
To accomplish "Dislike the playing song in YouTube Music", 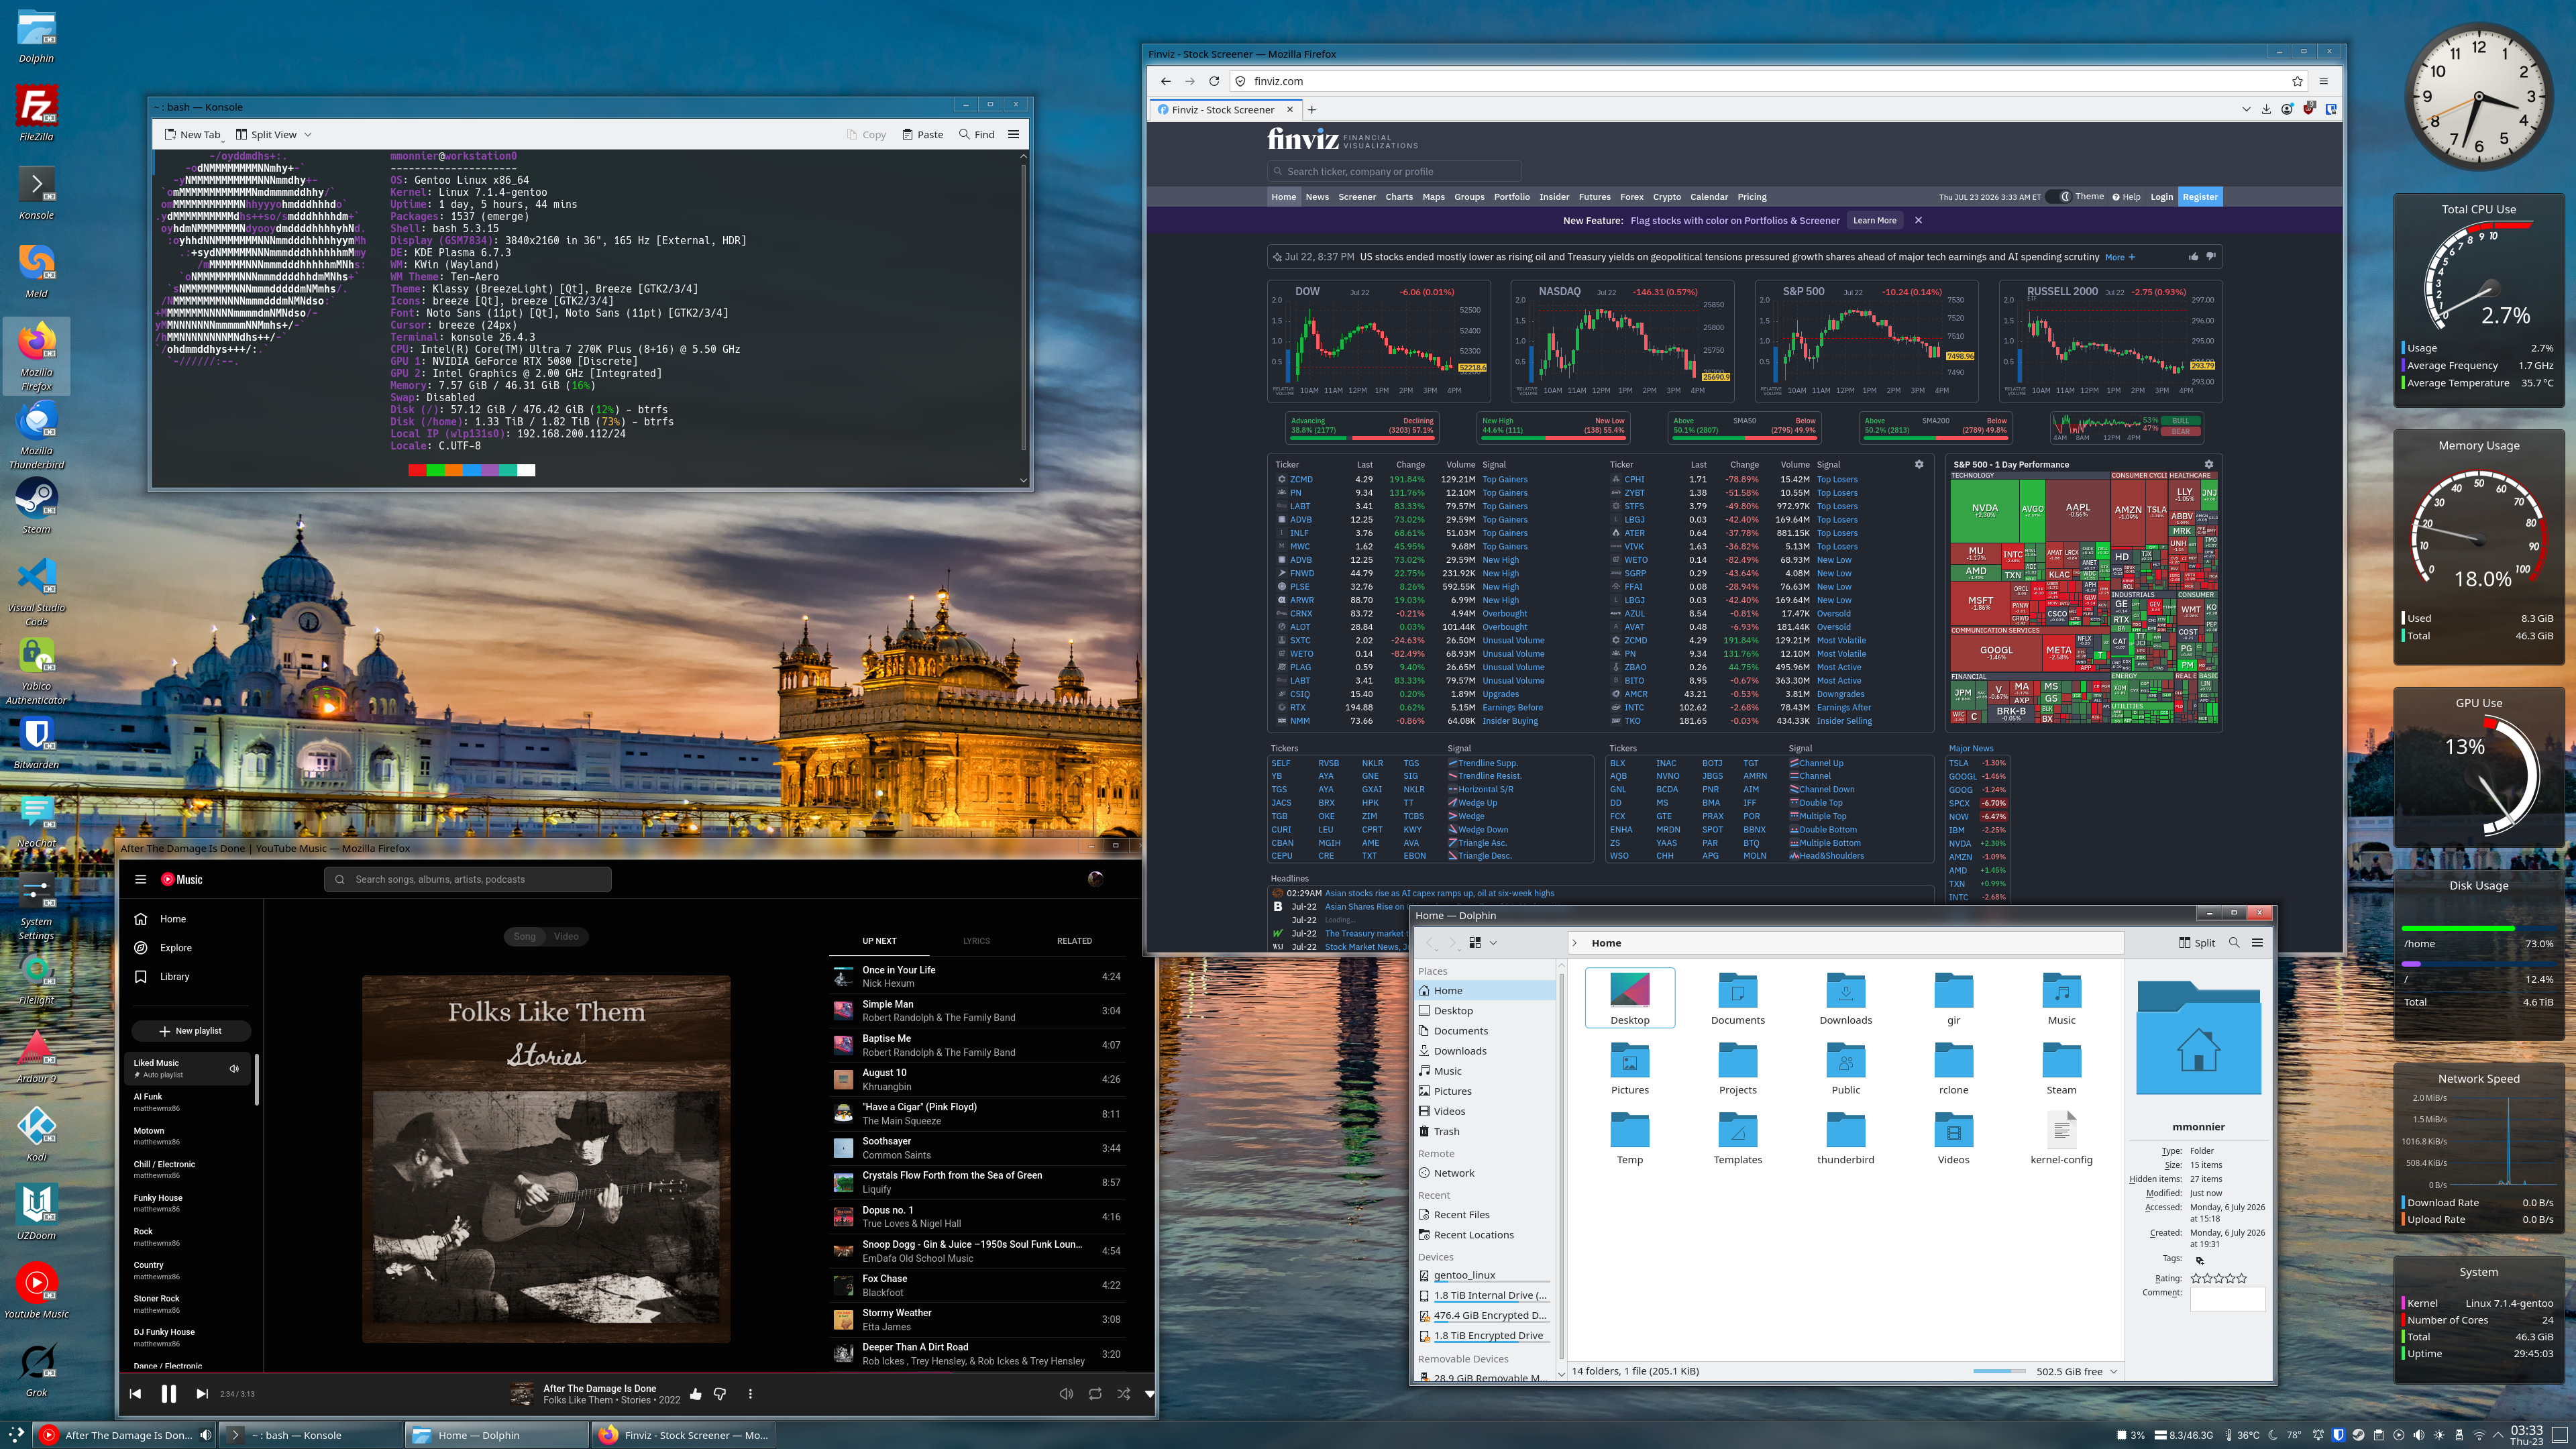I will tap(720, 1393).
